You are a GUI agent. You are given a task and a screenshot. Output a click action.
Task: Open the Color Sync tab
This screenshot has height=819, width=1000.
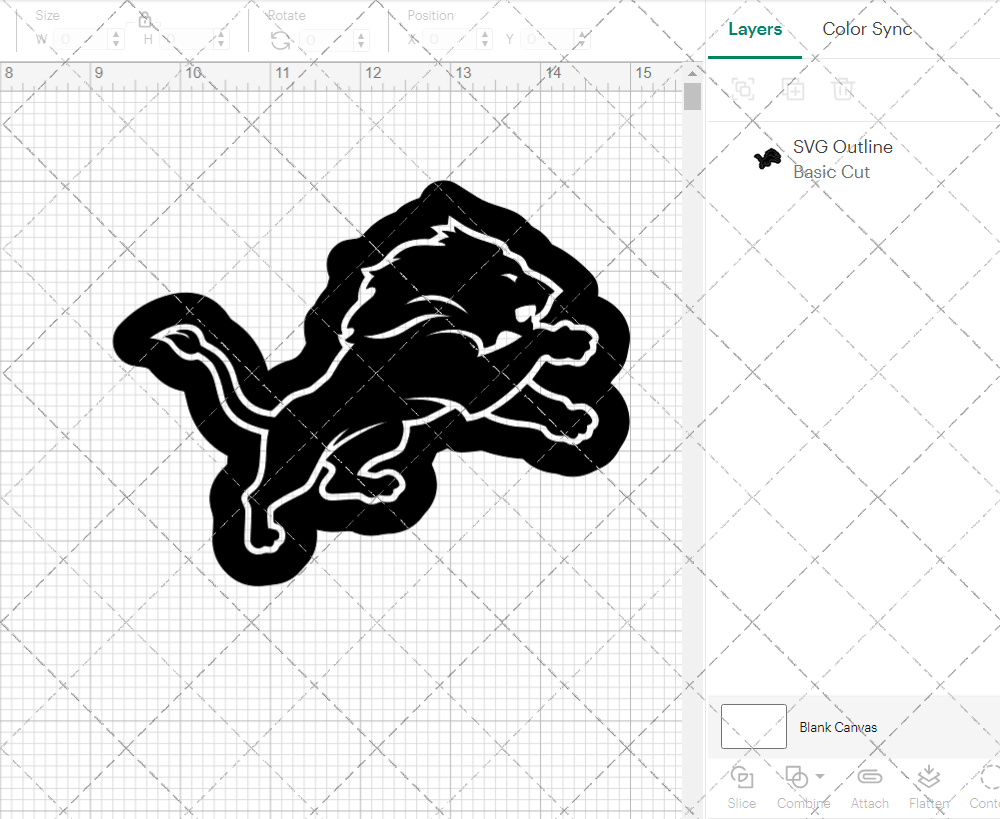[x=867, y=29]
